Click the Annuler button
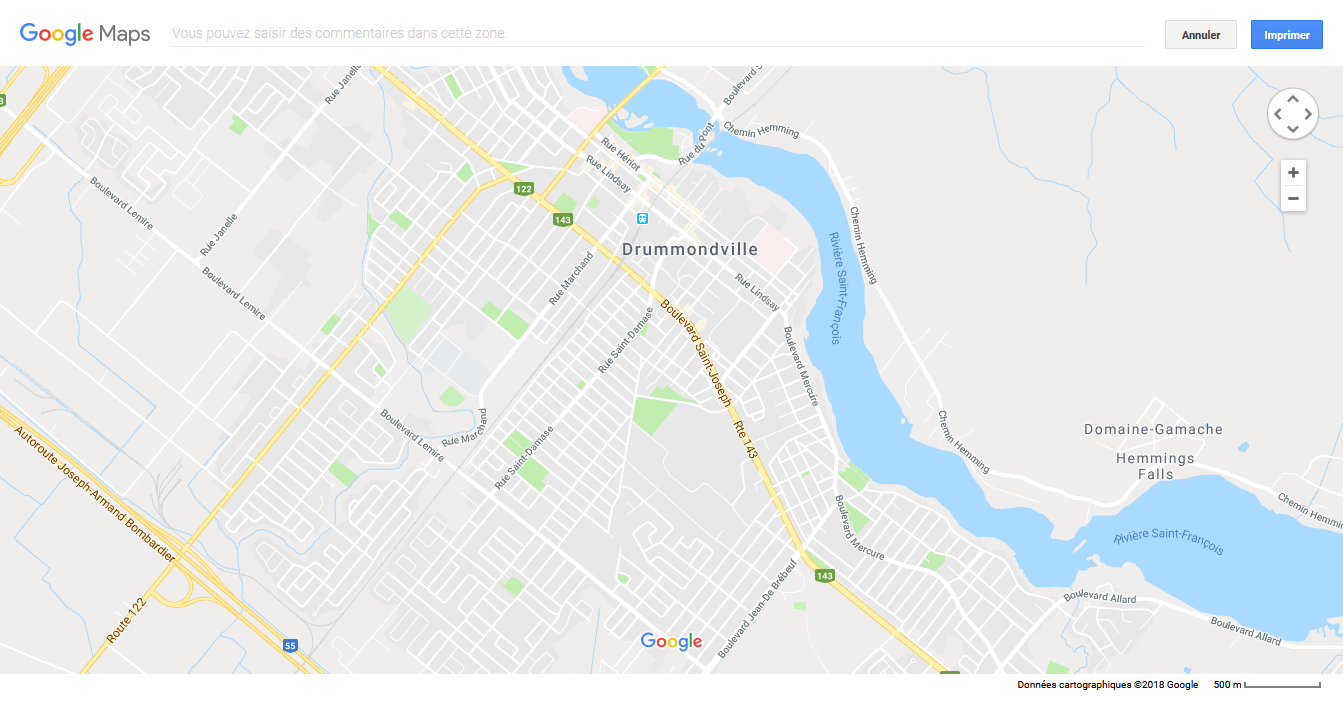The image size is (1343, 701). point(1201,35)
